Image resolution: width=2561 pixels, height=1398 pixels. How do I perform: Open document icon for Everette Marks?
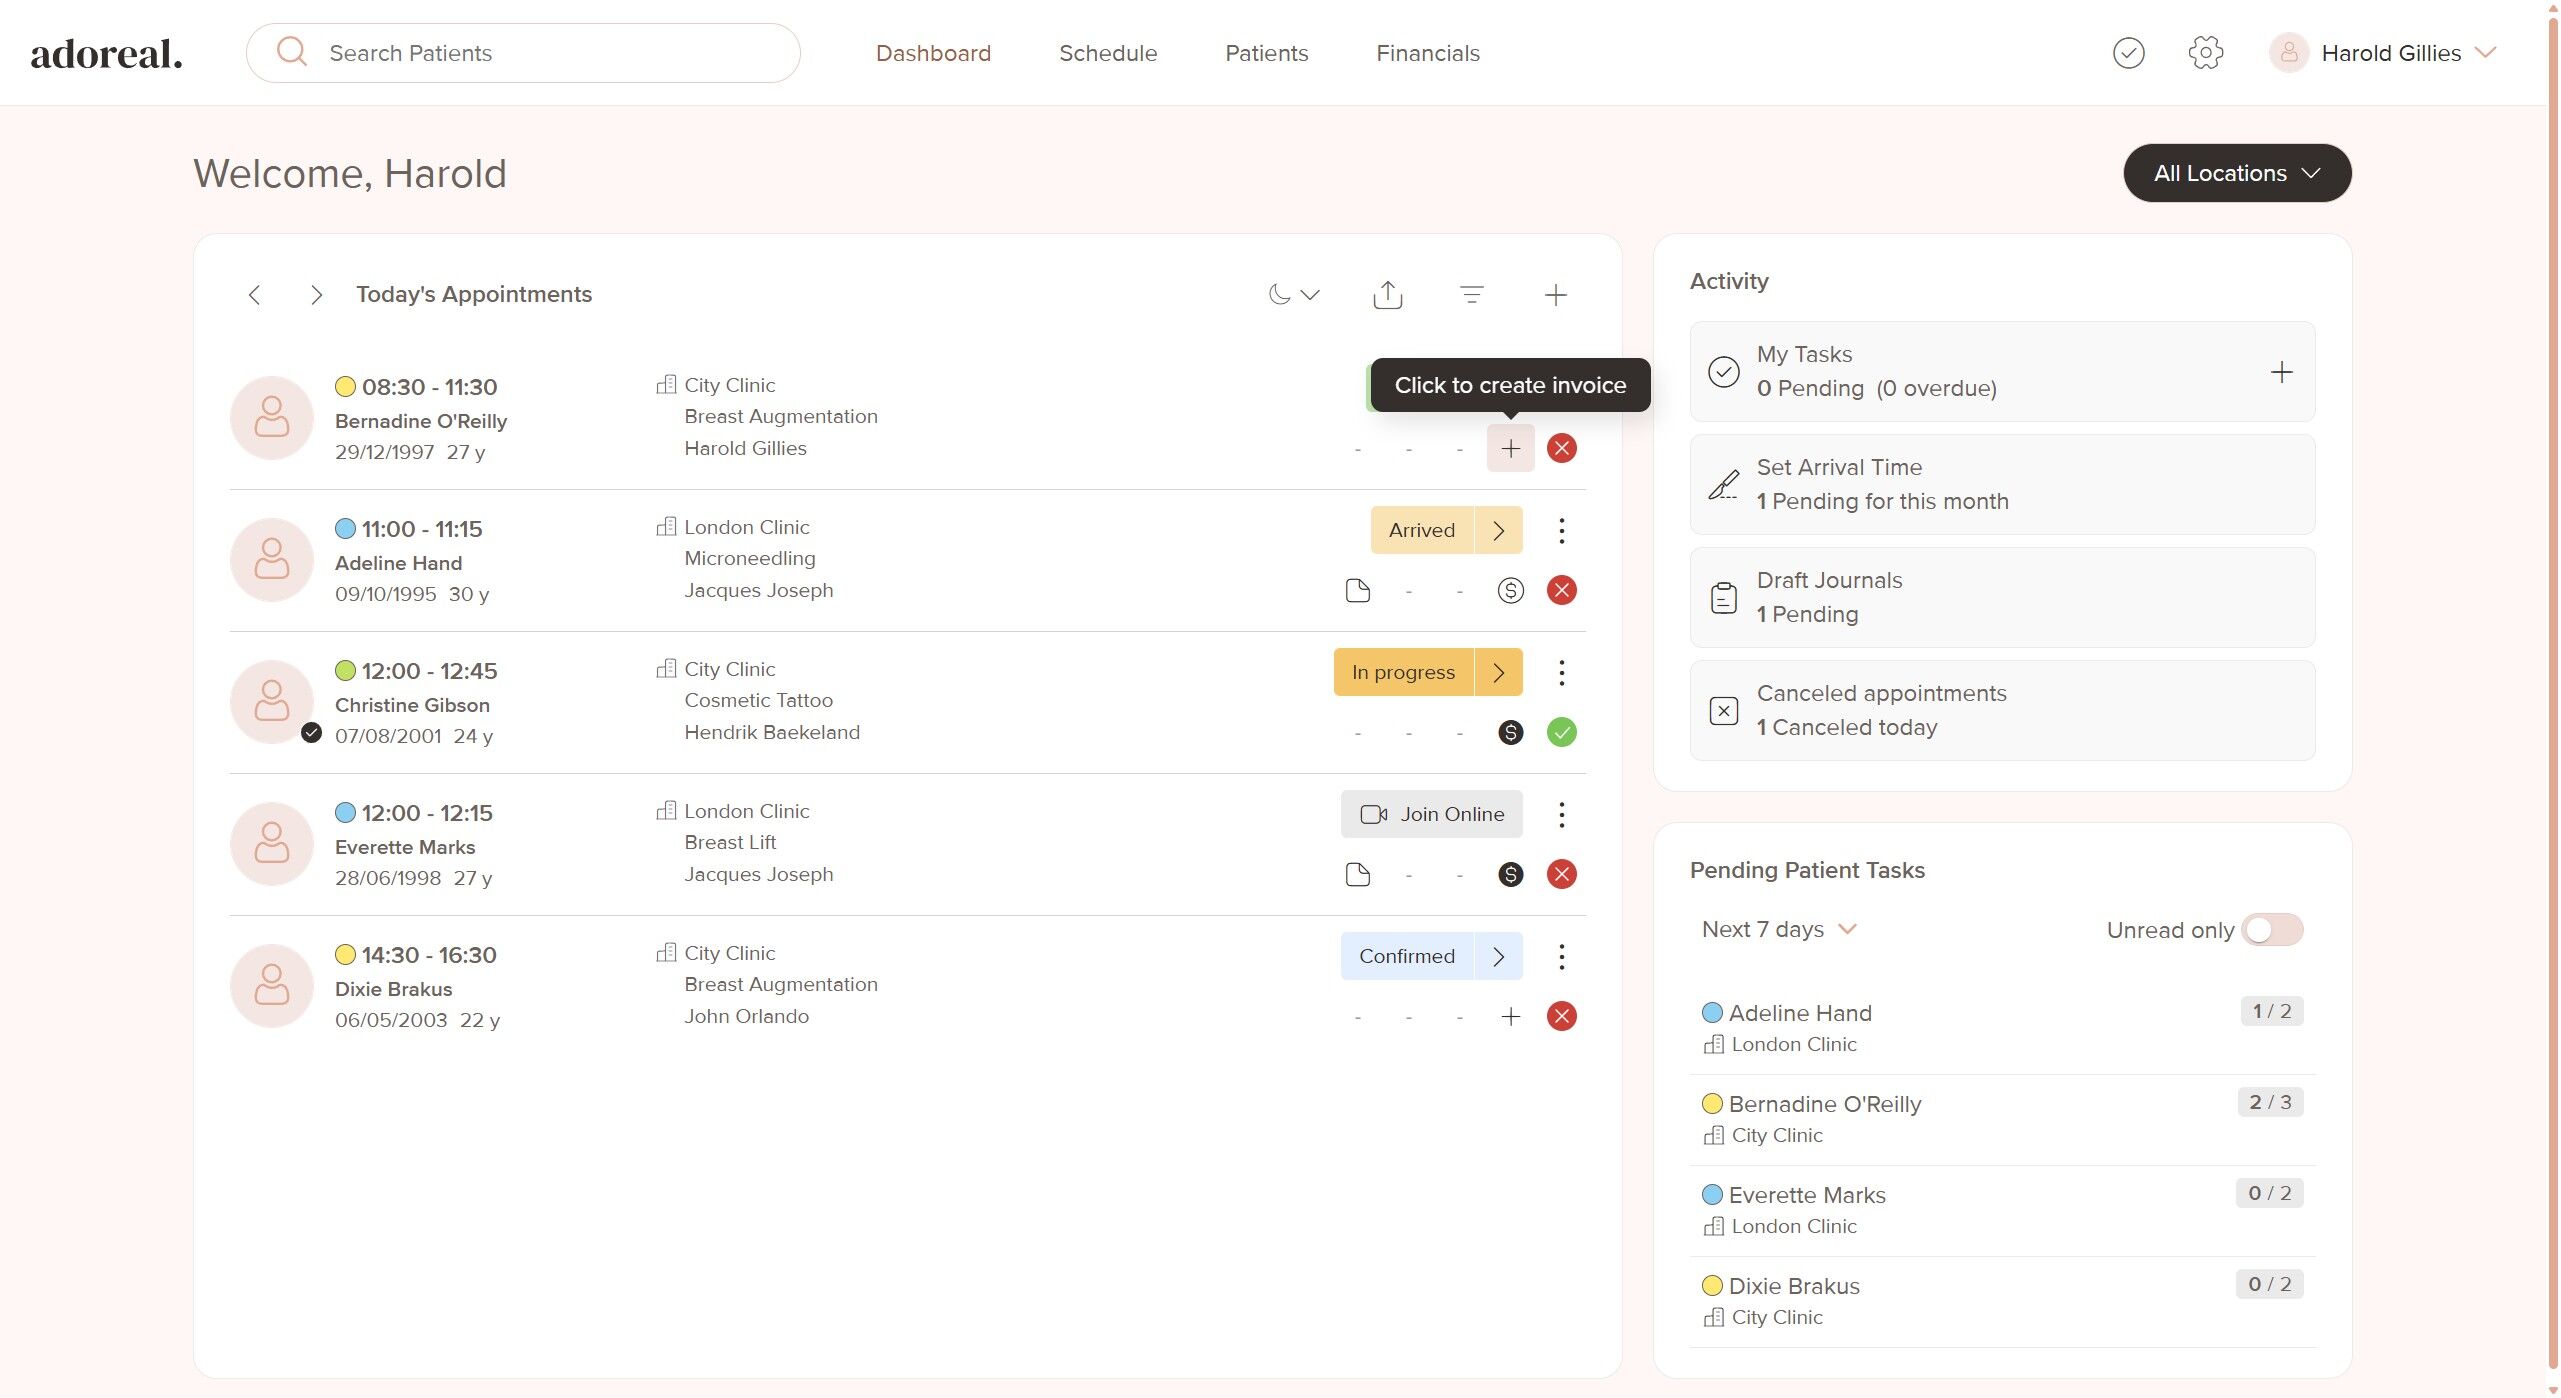[x=1357, y=875]
